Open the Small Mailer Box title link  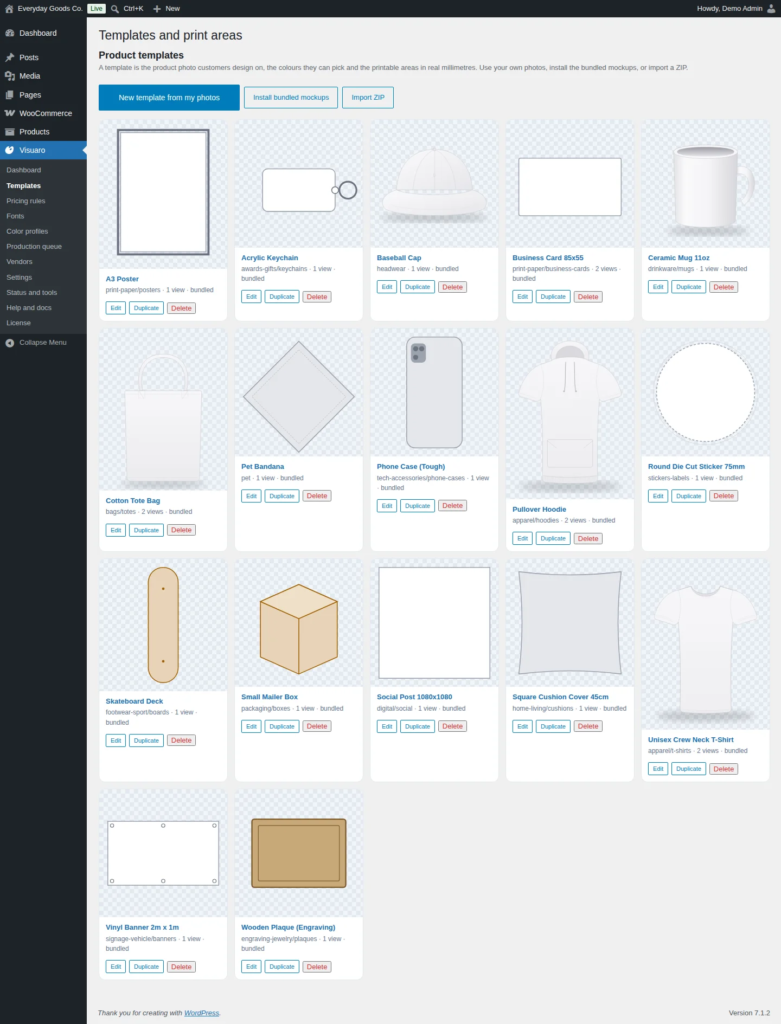(x=269, y=697)
